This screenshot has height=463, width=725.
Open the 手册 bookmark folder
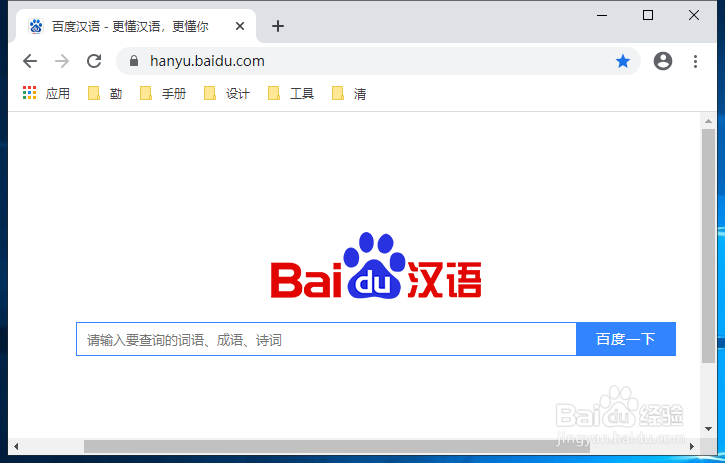click(163, 94)
